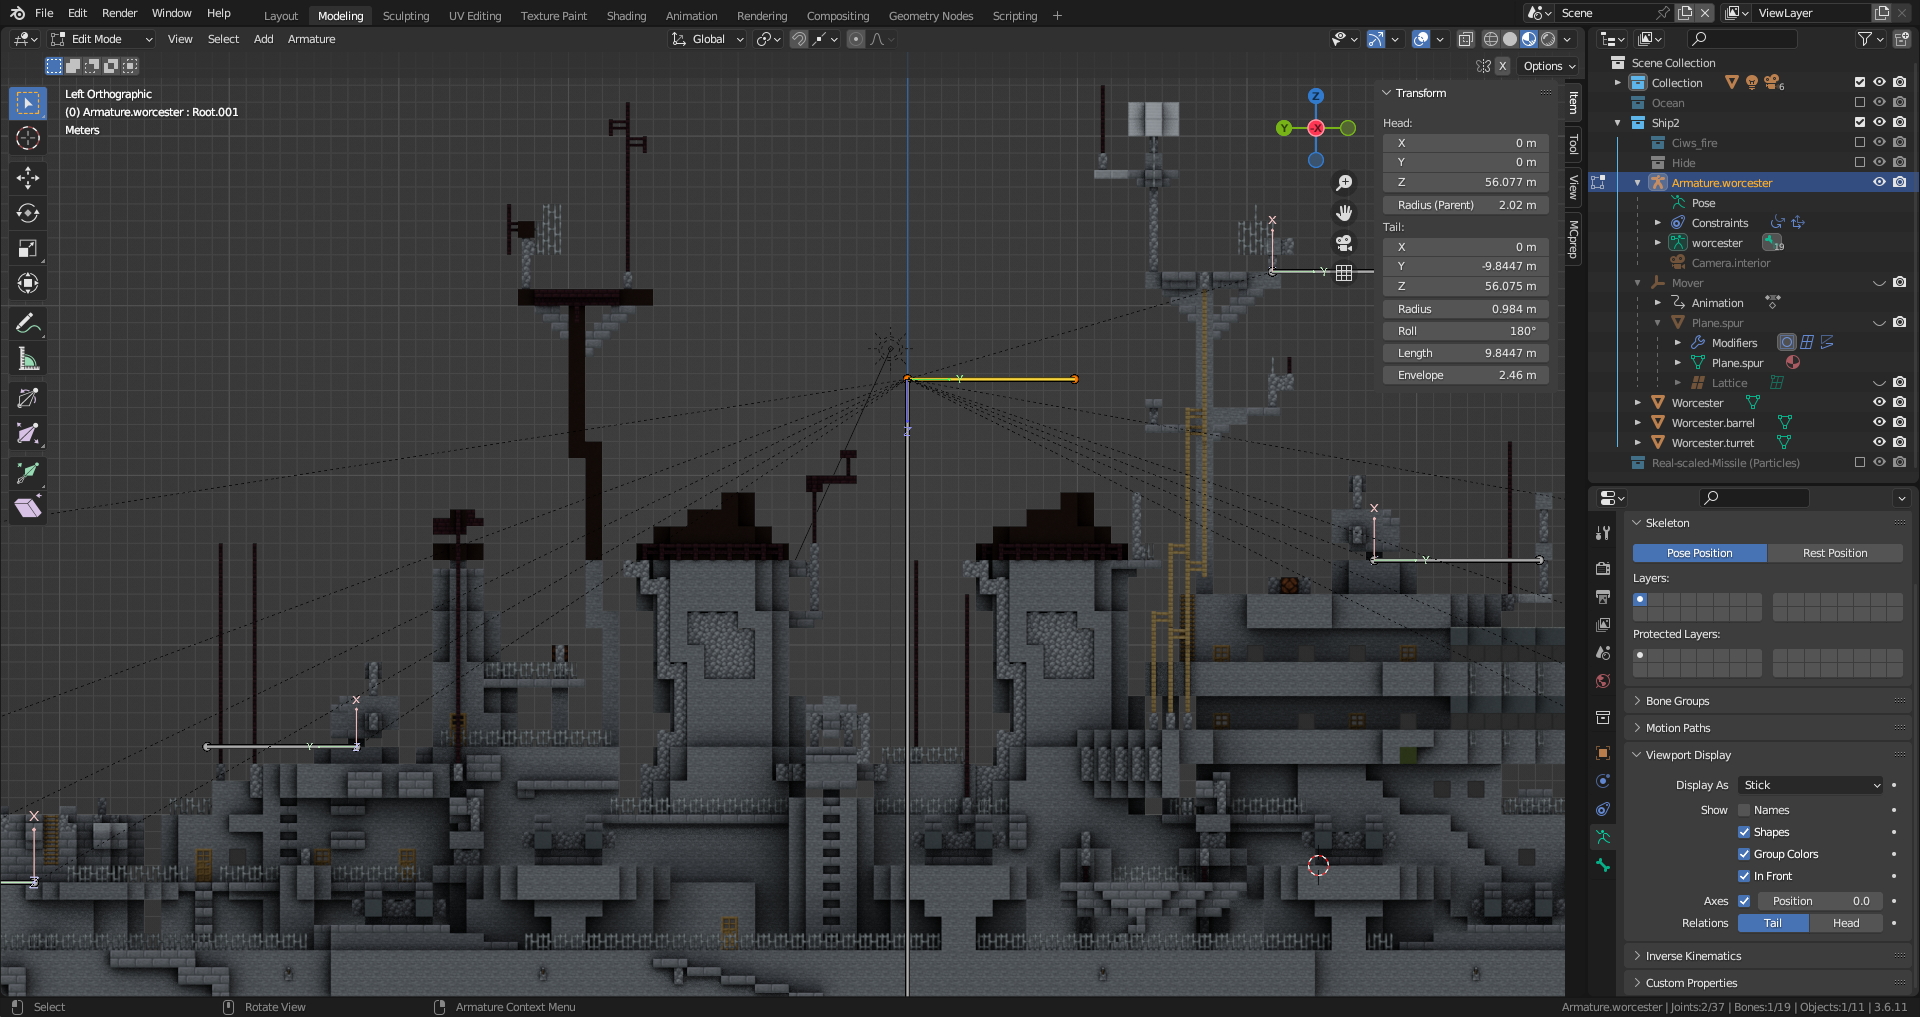Enable Names display checkbox
Viewport: 1920px width, 1017px height.
pos(1744,810)
